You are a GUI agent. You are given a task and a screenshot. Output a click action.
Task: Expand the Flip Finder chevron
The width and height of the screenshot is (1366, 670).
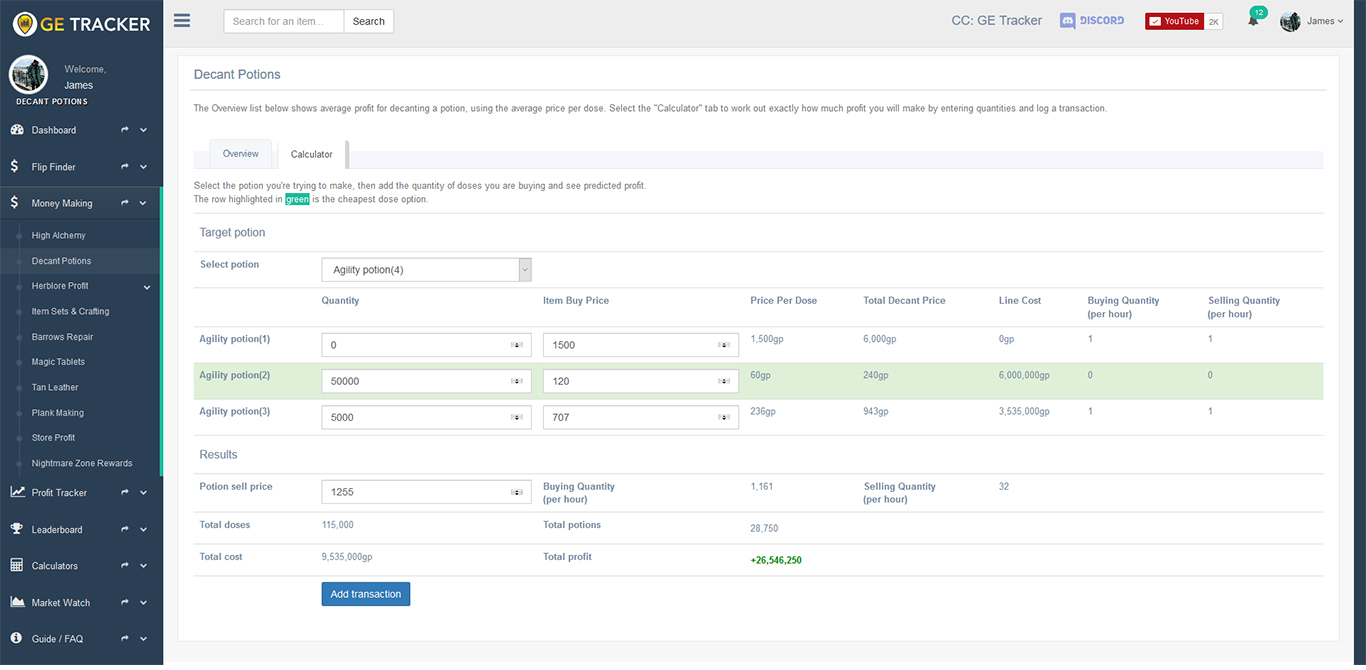tap(144, 167)
